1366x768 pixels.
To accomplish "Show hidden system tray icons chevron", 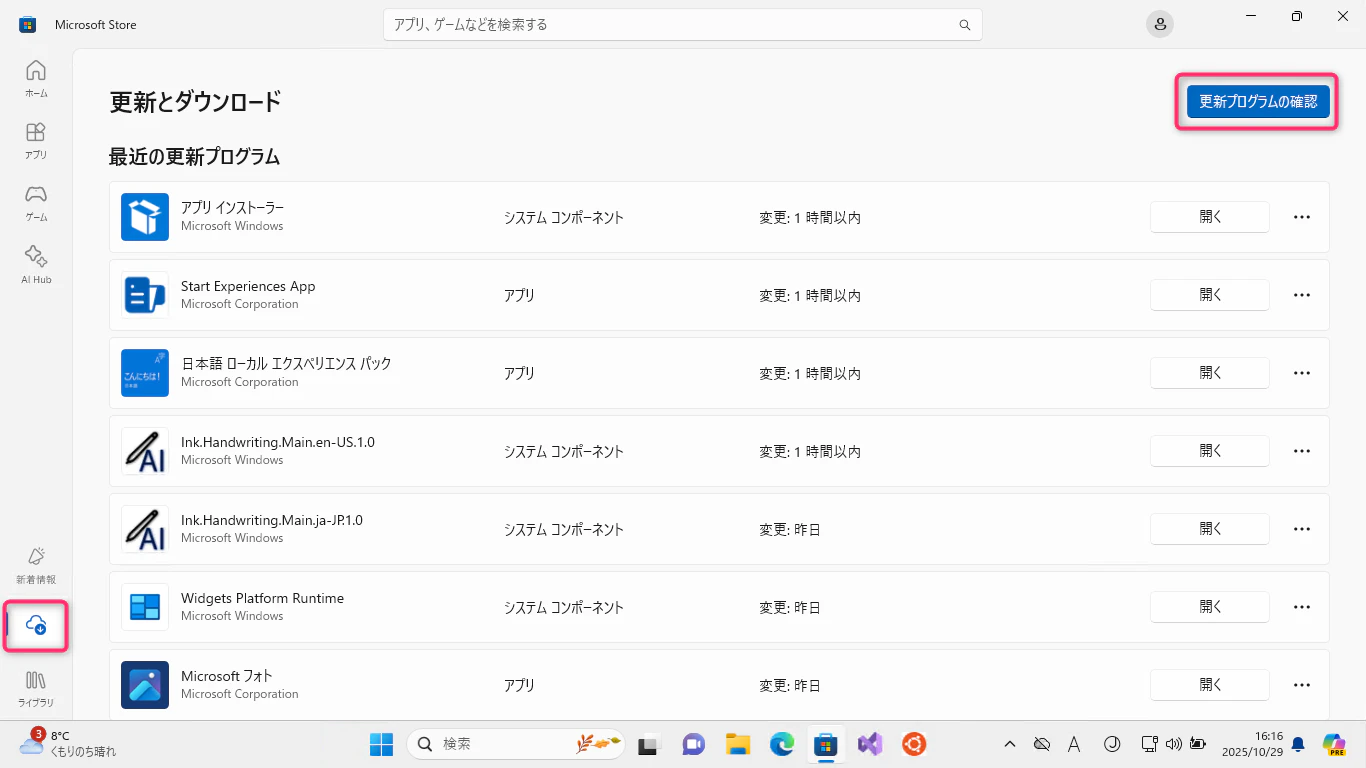I will click(x=1010, y=744).
